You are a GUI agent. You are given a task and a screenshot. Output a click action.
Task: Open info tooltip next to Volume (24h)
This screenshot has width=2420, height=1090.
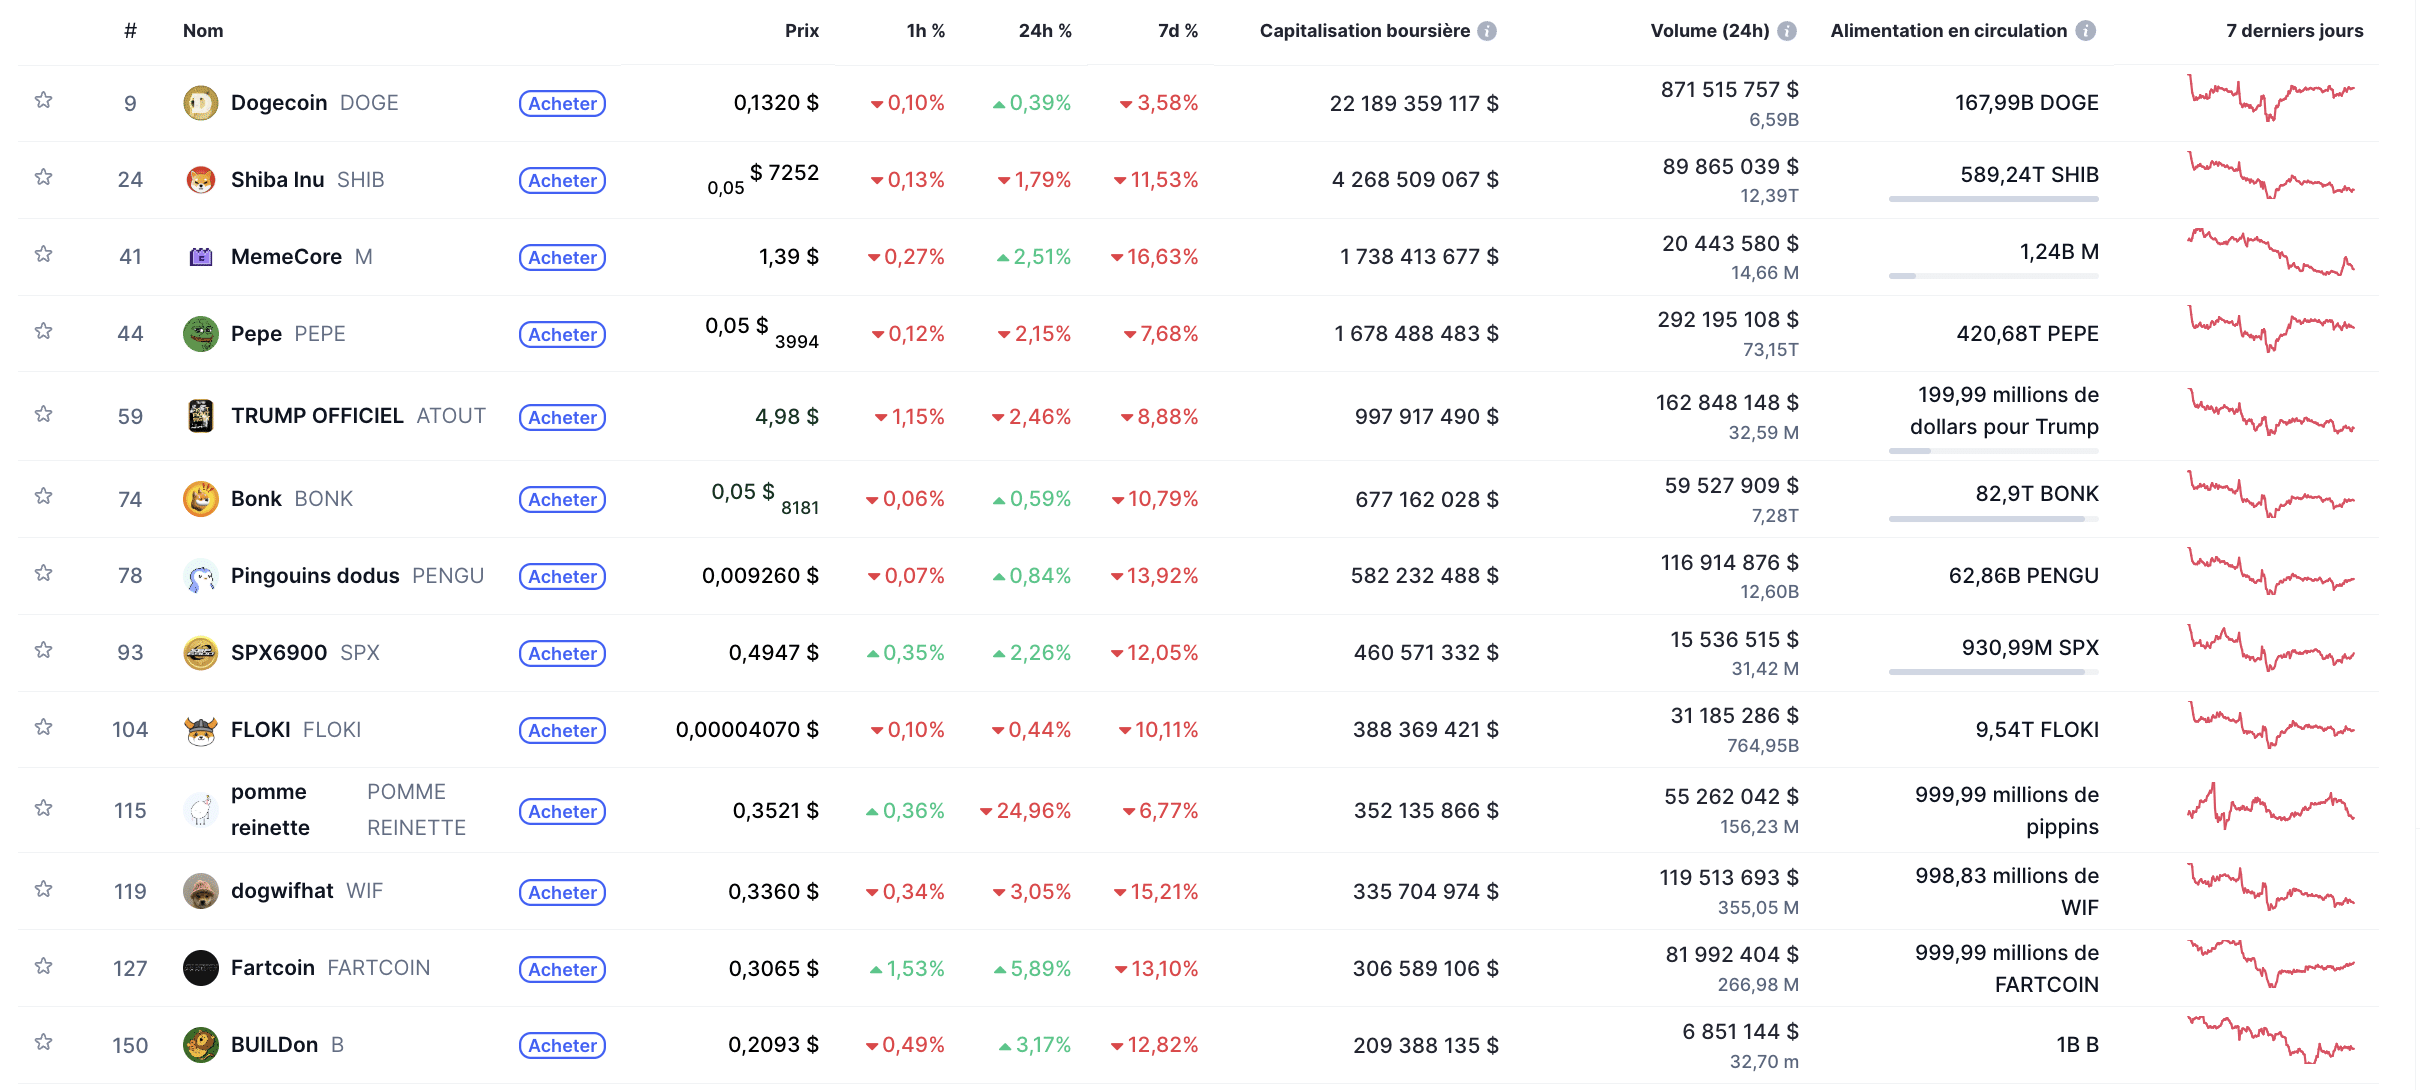tap(1787, 30)
